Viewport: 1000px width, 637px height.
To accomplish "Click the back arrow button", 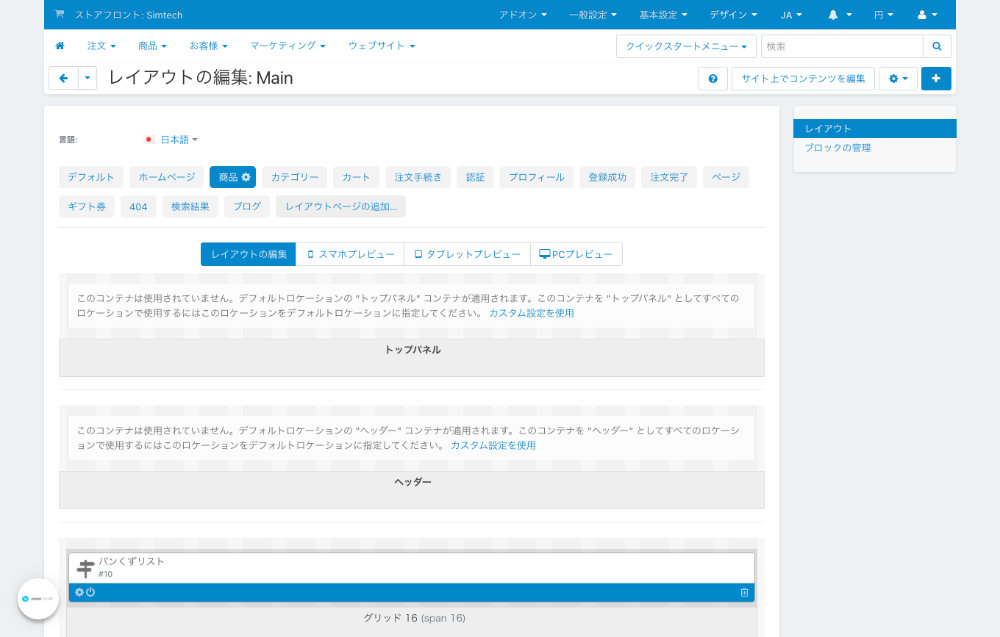I will click(64, 78).
